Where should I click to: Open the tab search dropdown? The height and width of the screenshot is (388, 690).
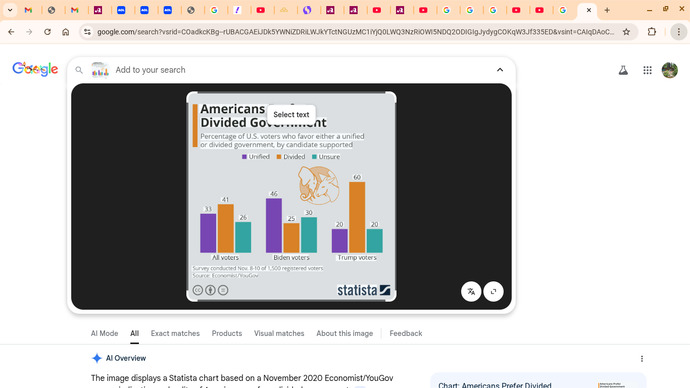[x=10, y=10]
